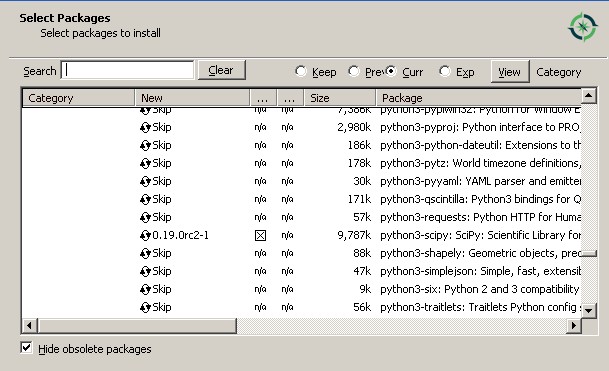Select the Keep radio button
This screenshot has height=371, width=609.
pyautogui.click(x=301, y=71)
